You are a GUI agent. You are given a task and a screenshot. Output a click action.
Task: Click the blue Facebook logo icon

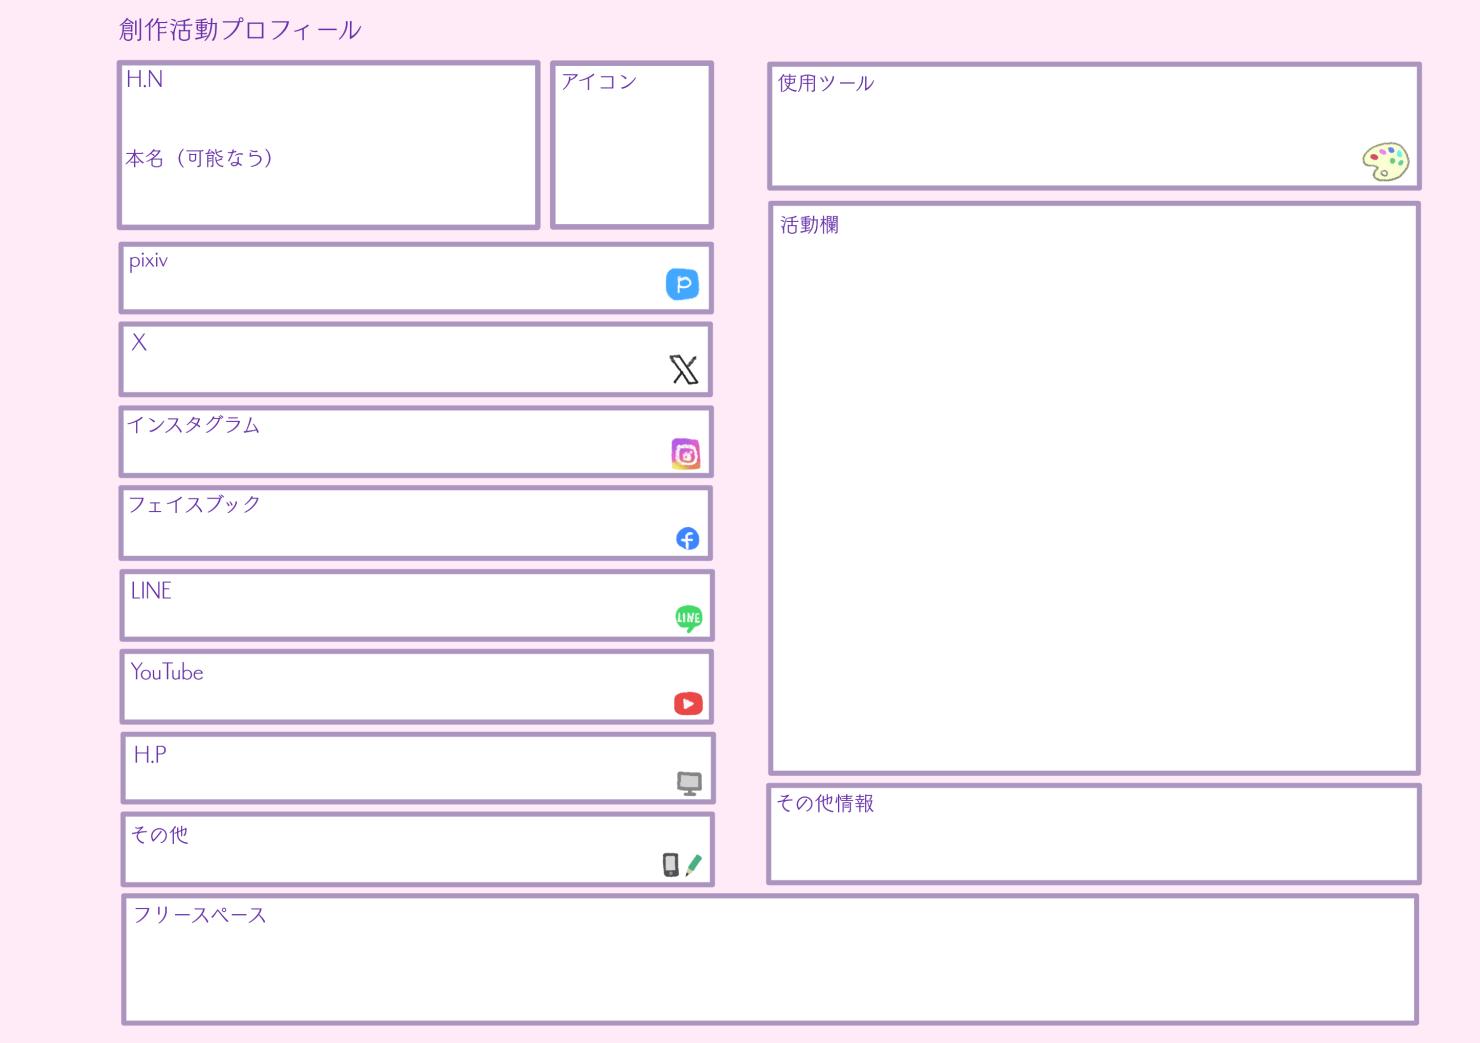coord(687,539)
